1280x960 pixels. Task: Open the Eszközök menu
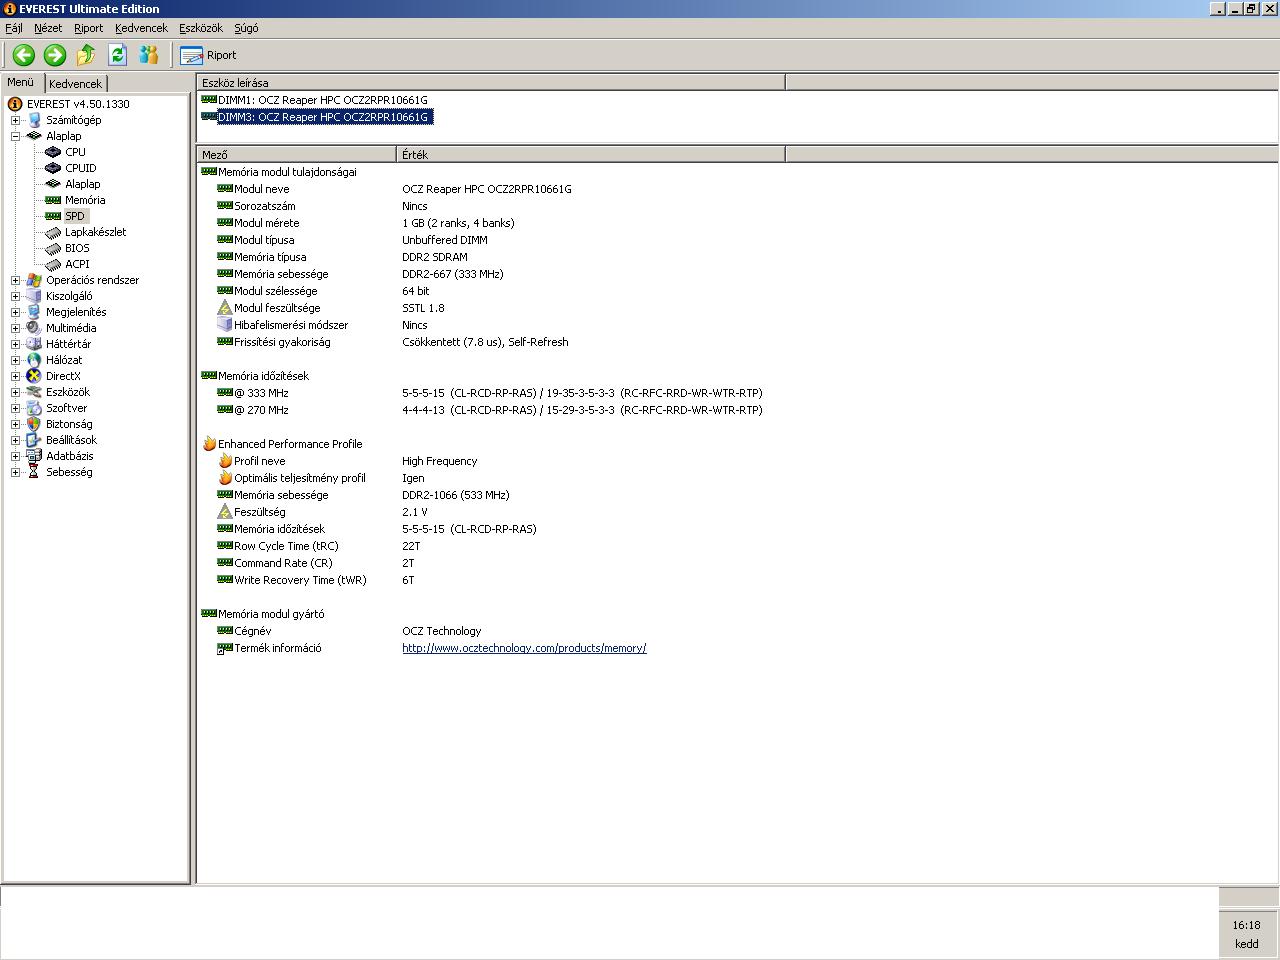tap(201, 28)
